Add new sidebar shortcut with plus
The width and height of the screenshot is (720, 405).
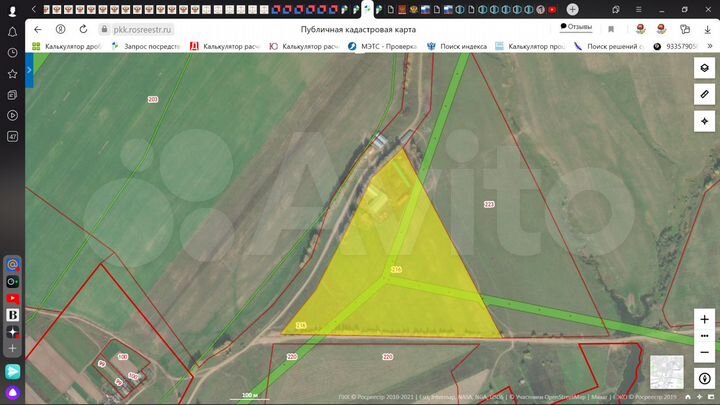click(x=12, y=348)
